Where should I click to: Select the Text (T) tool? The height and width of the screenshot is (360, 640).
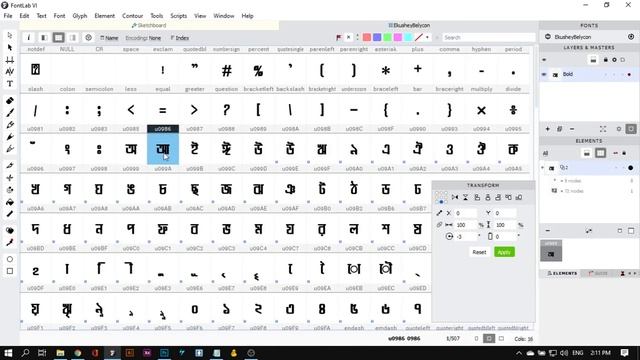tap(10, 84)
